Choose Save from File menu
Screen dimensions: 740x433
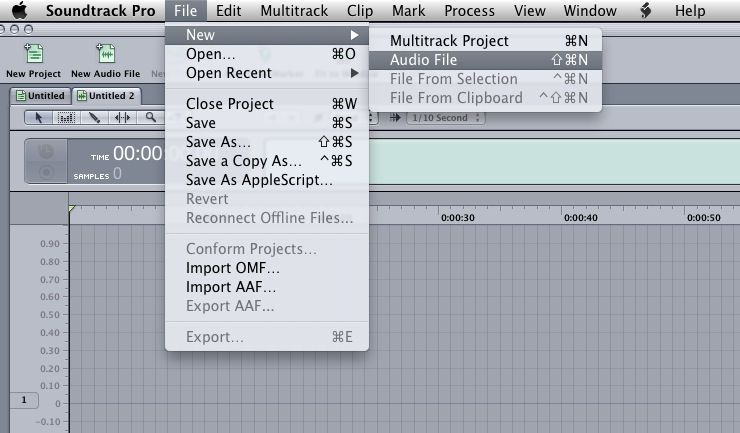pyautogui.click(x=267, y=123)
